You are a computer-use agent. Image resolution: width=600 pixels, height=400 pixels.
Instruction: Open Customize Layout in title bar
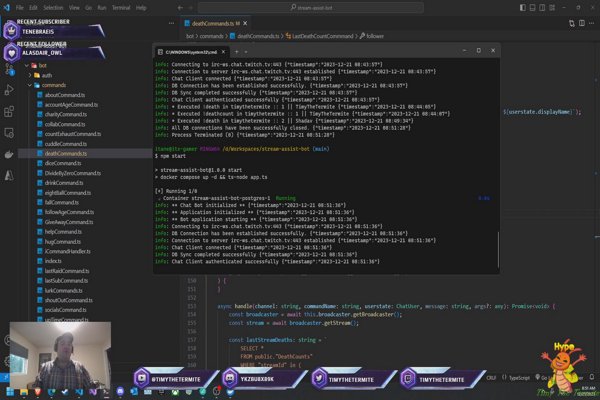pos(552,8)
